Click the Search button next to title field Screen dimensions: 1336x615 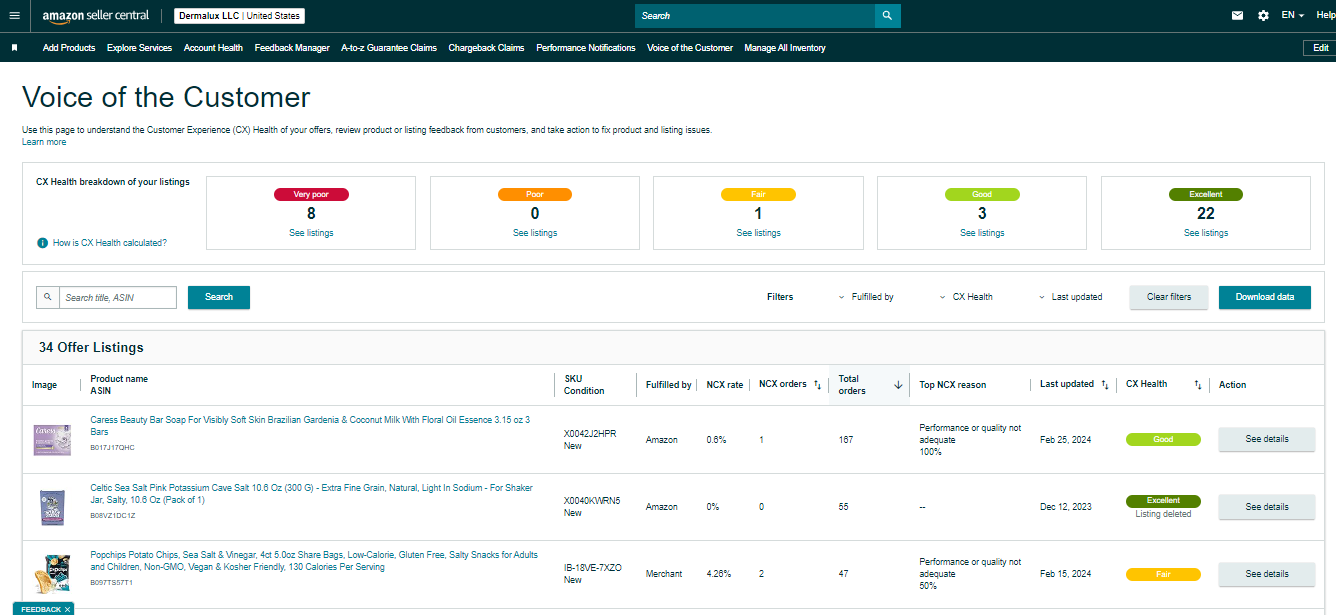pyautogui.click(x=219, y=297)
